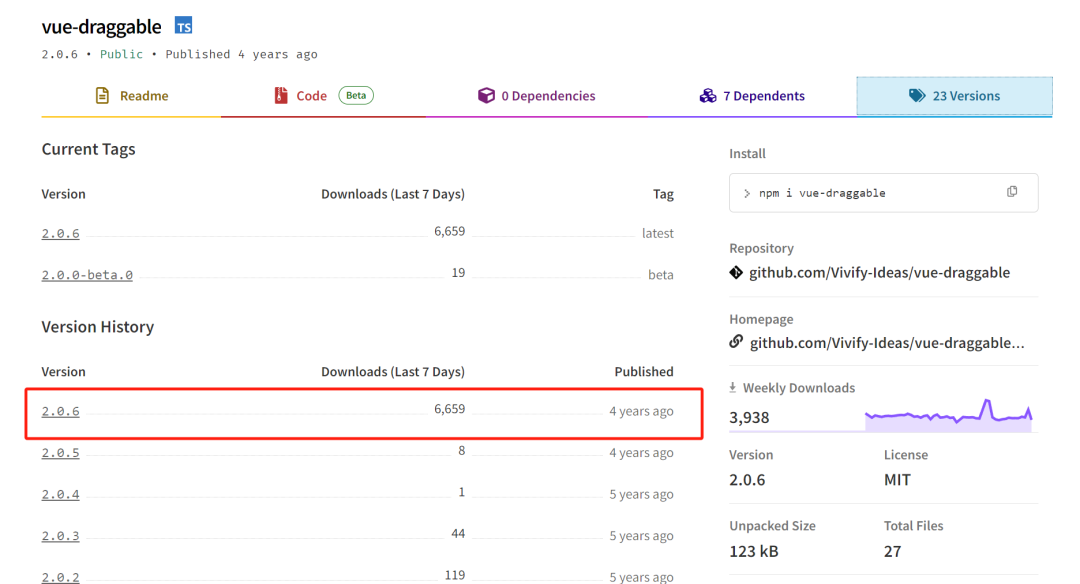Open the 2.0.0-beta.0 version link

click(x=87, y=275)
